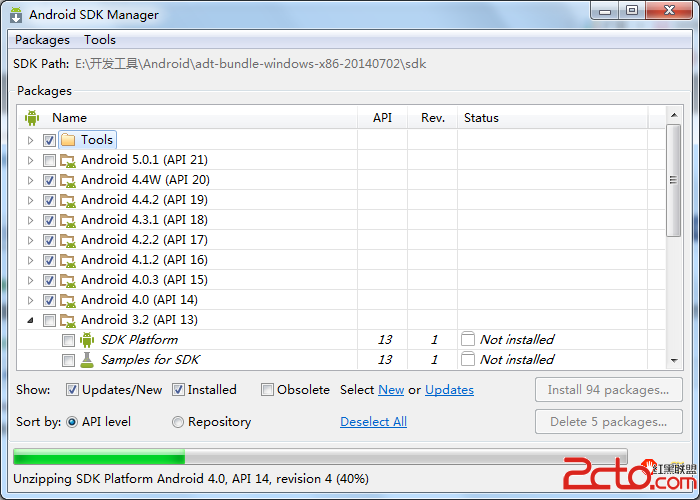
Task: Collapse the Android 3.2 (API 13) node
Action: 30,320
